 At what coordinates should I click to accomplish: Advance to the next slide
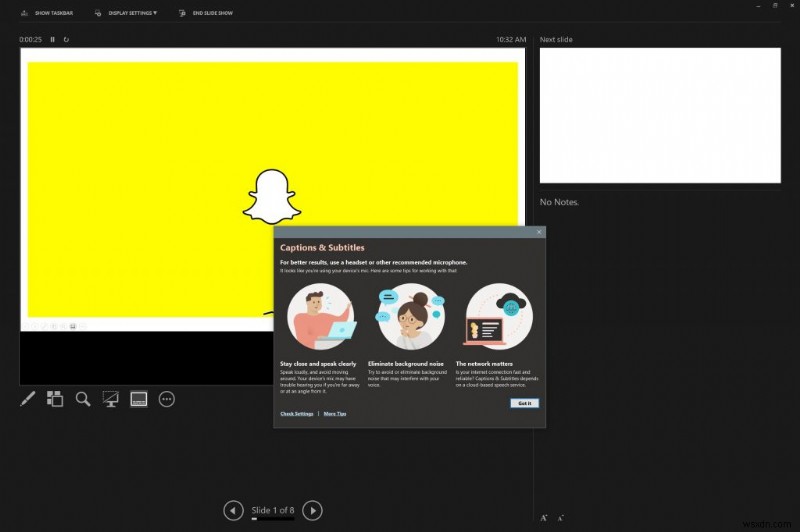(312, 510)
